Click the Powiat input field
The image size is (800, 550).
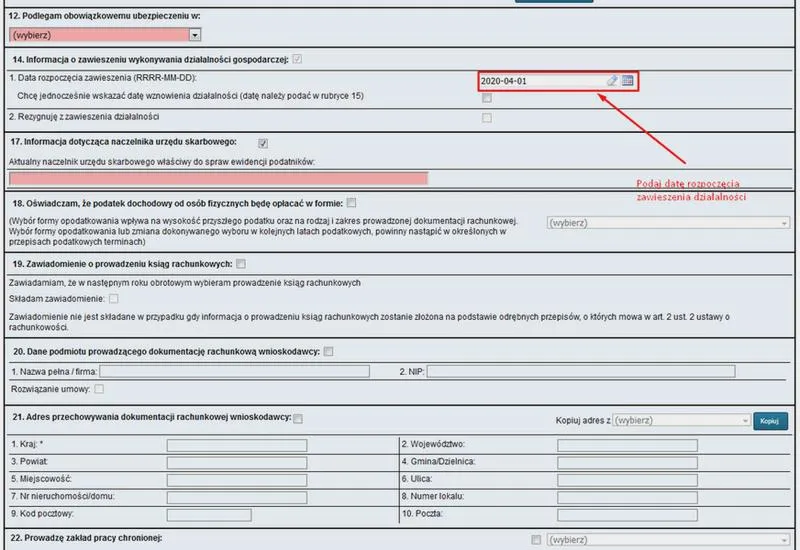237,463
